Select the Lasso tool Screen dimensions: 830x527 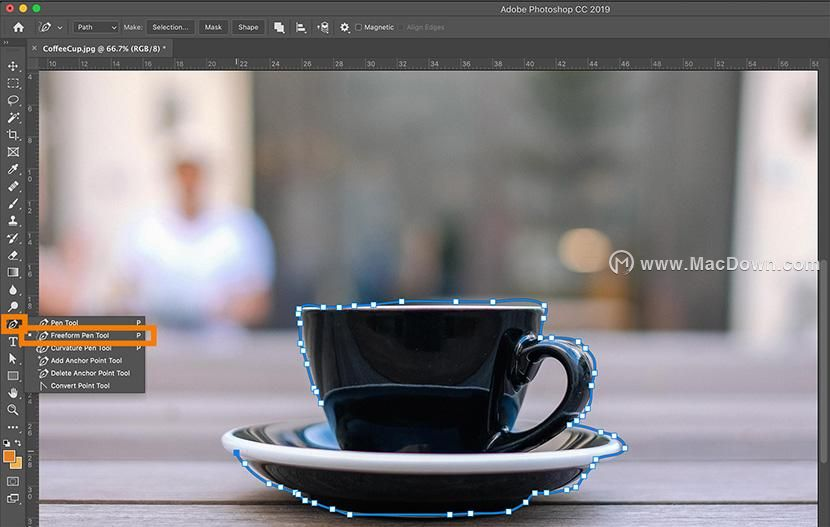[13, 100]
